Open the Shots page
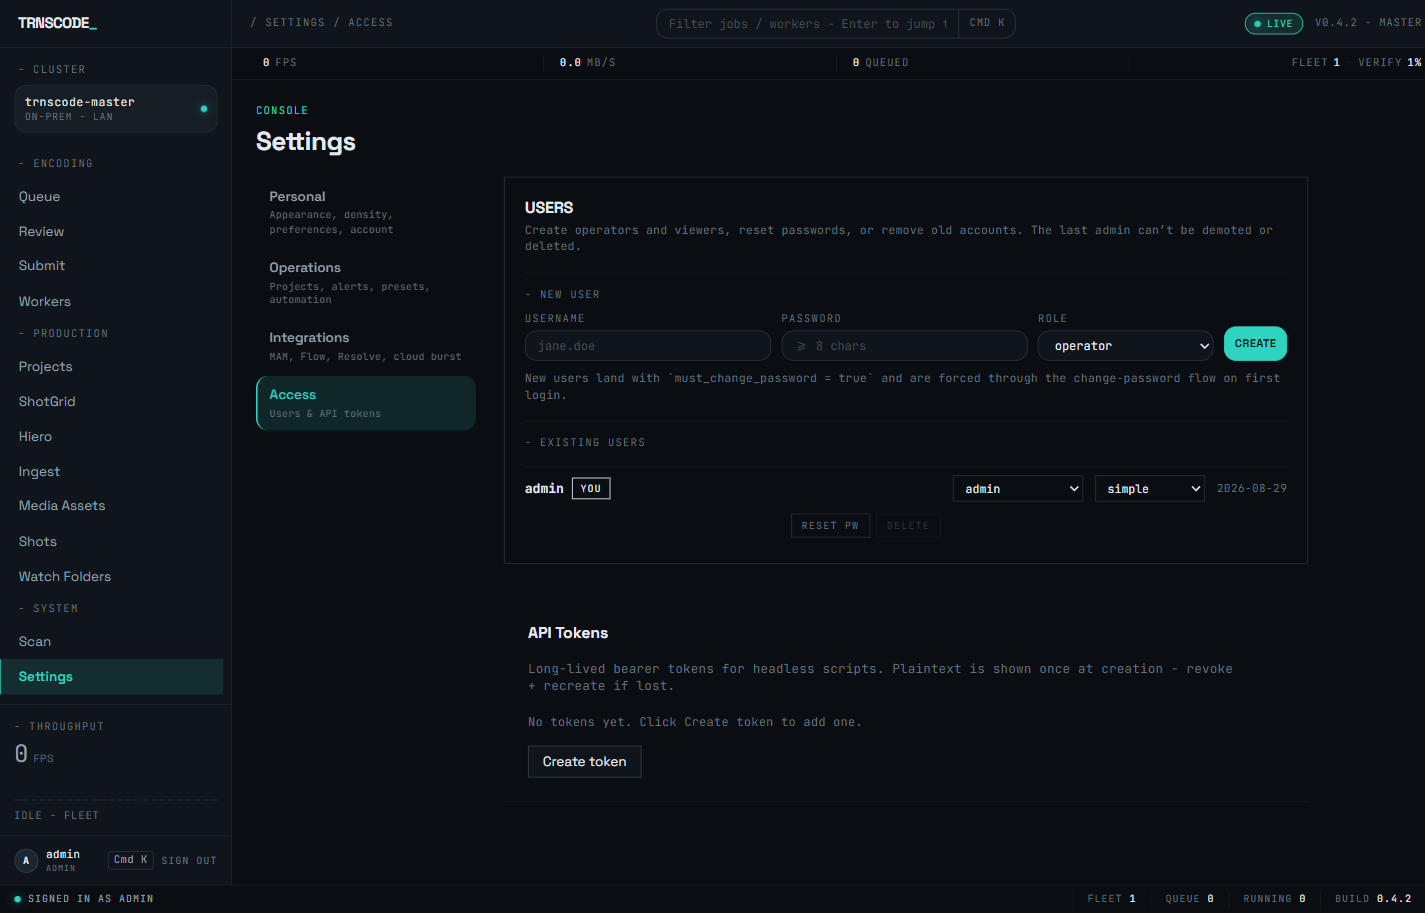This screenshot has width=1425, height=913. [38, 541]
